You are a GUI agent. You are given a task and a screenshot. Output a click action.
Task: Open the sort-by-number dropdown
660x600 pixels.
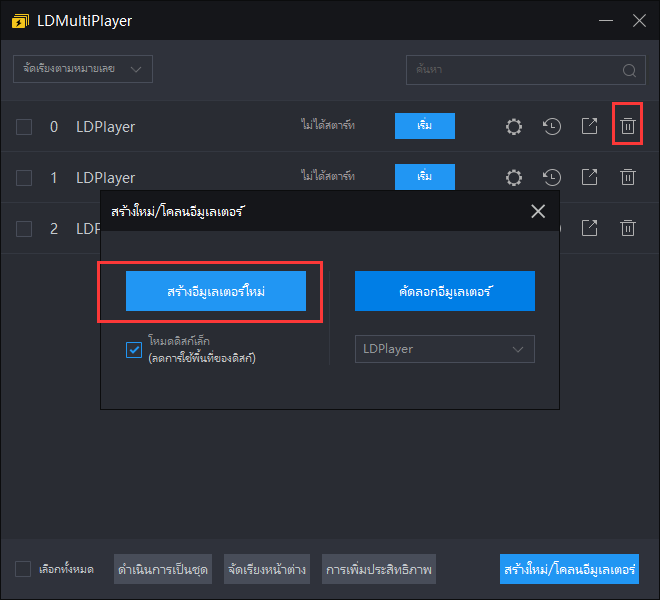click(x=83, y=69)
